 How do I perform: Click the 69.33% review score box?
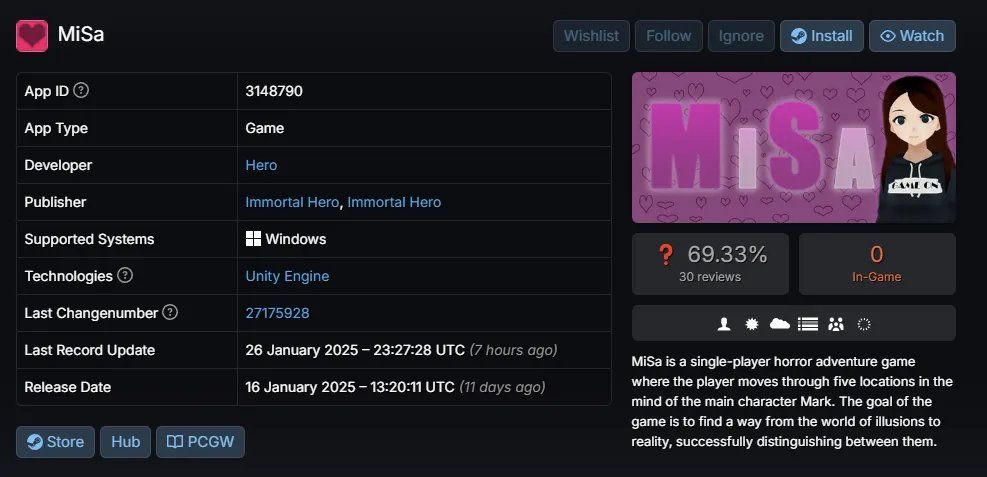(x=710, y=264)
